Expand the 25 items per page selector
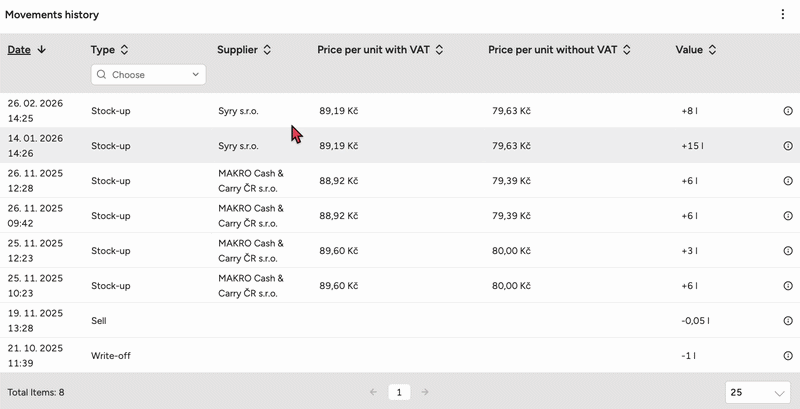The image size is (800, 409). coord(758,393)
